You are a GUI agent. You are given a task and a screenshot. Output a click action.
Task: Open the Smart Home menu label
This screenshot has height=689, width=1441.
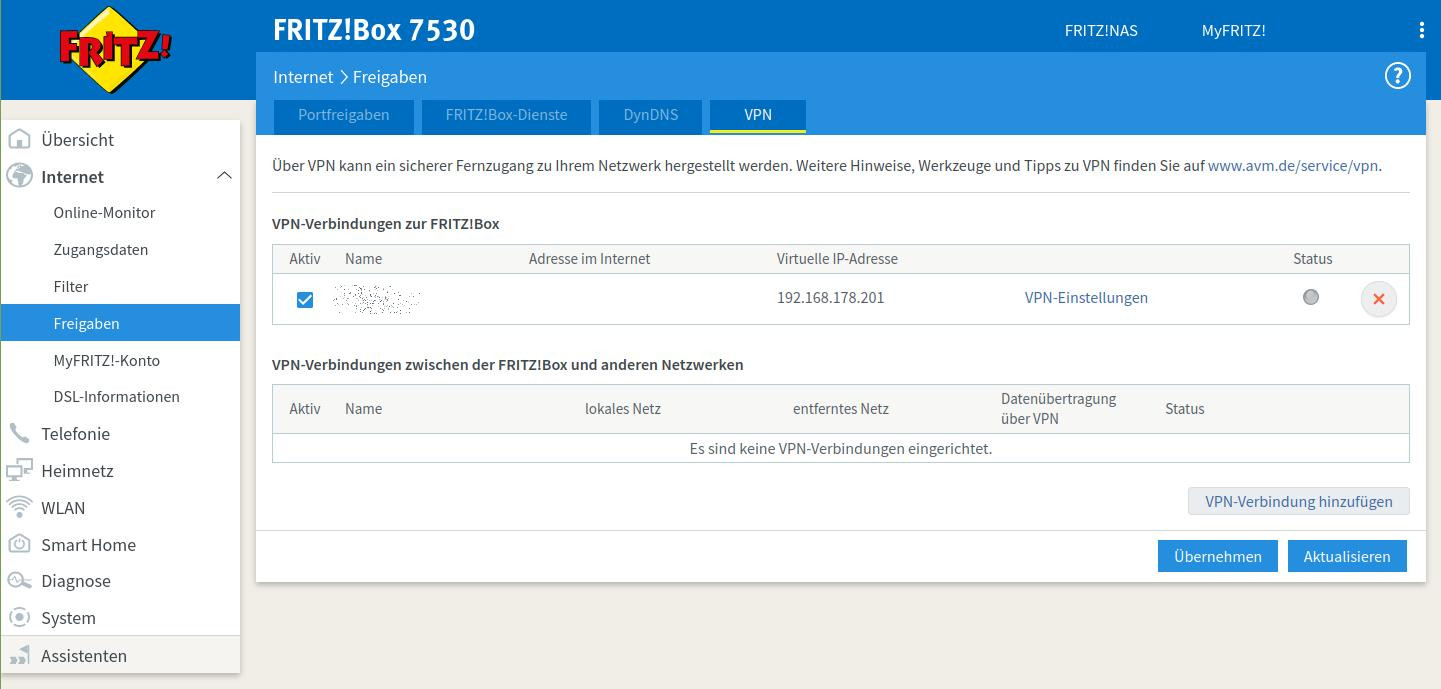coord(88,545)
